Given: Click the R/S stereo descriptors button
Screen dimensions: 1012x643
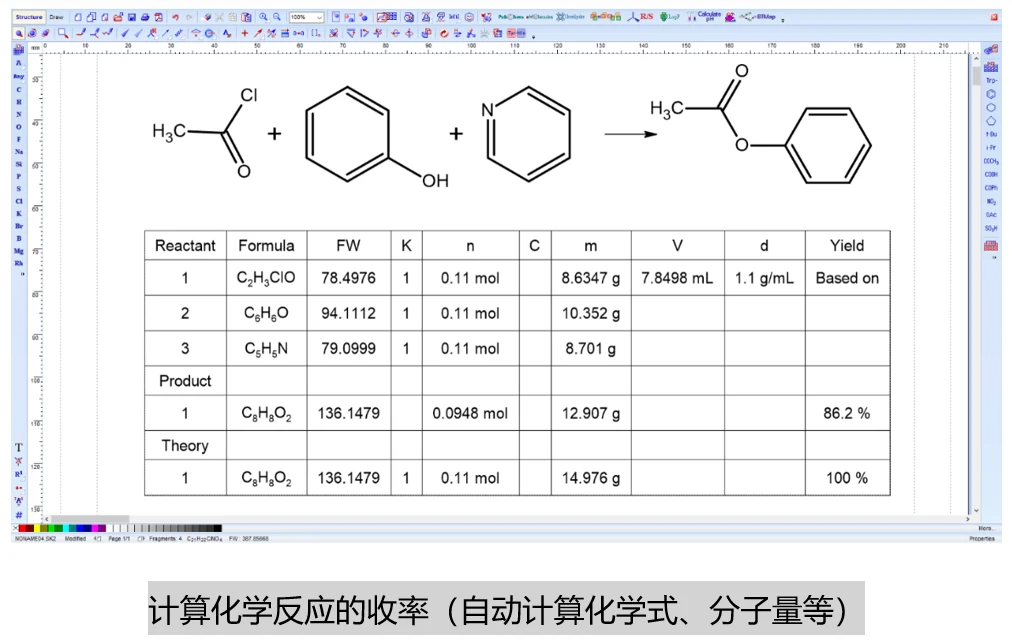Looking at the screenshot, I should tap(641, 17).
